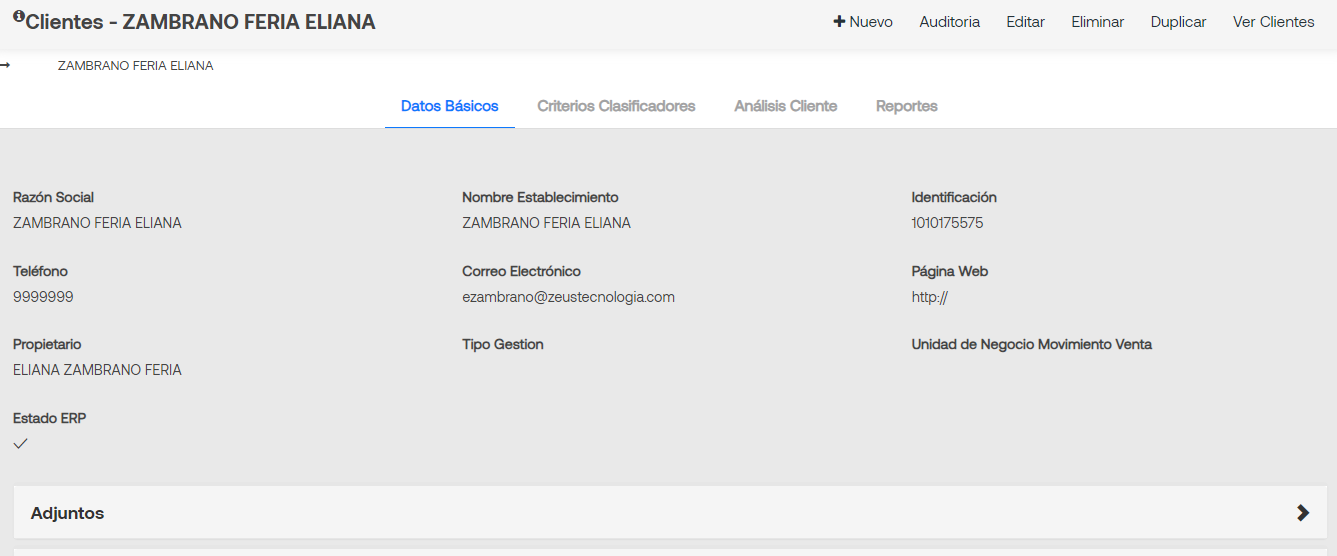This screenshot has height=556, width=1337.
Task: Click the small arrow icon beside breadcrumb
Action: coord(5,66)
